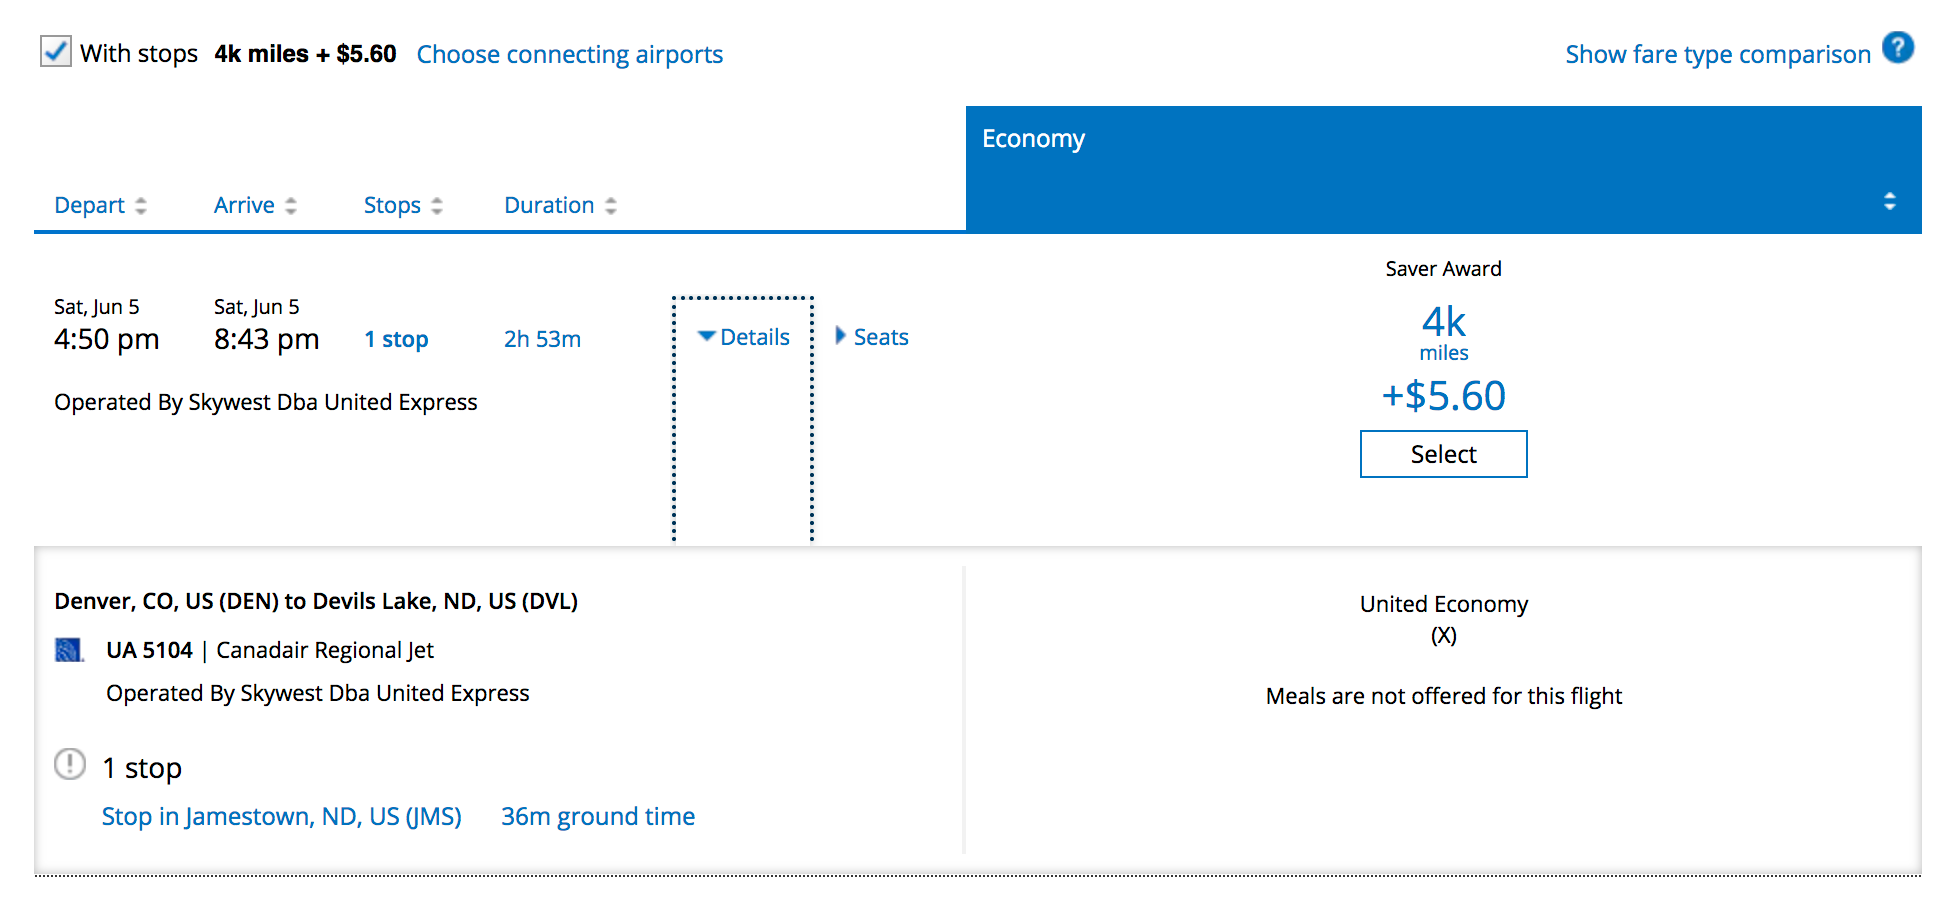Screen dimensions: 1948x898
Task: Click the 1 stop link in flight row
Action: click(x=396, y=340)
